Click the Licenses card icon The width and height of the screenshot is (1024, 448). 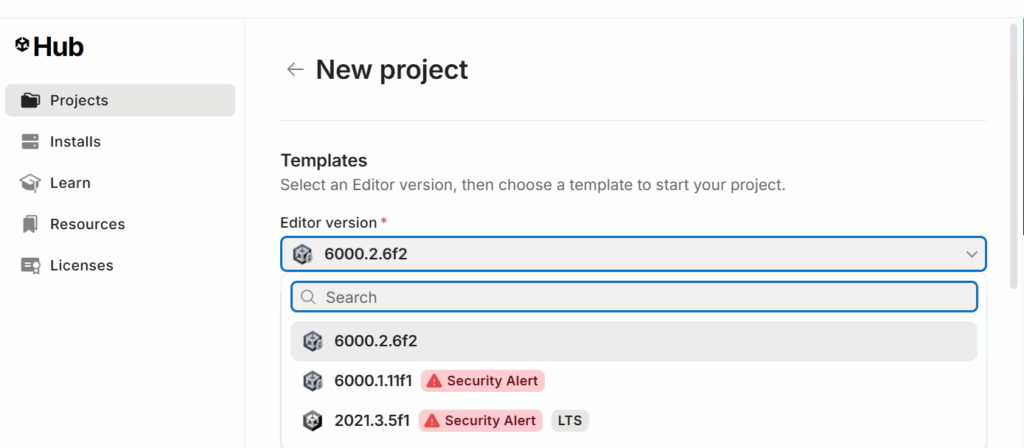coord(30,266)
